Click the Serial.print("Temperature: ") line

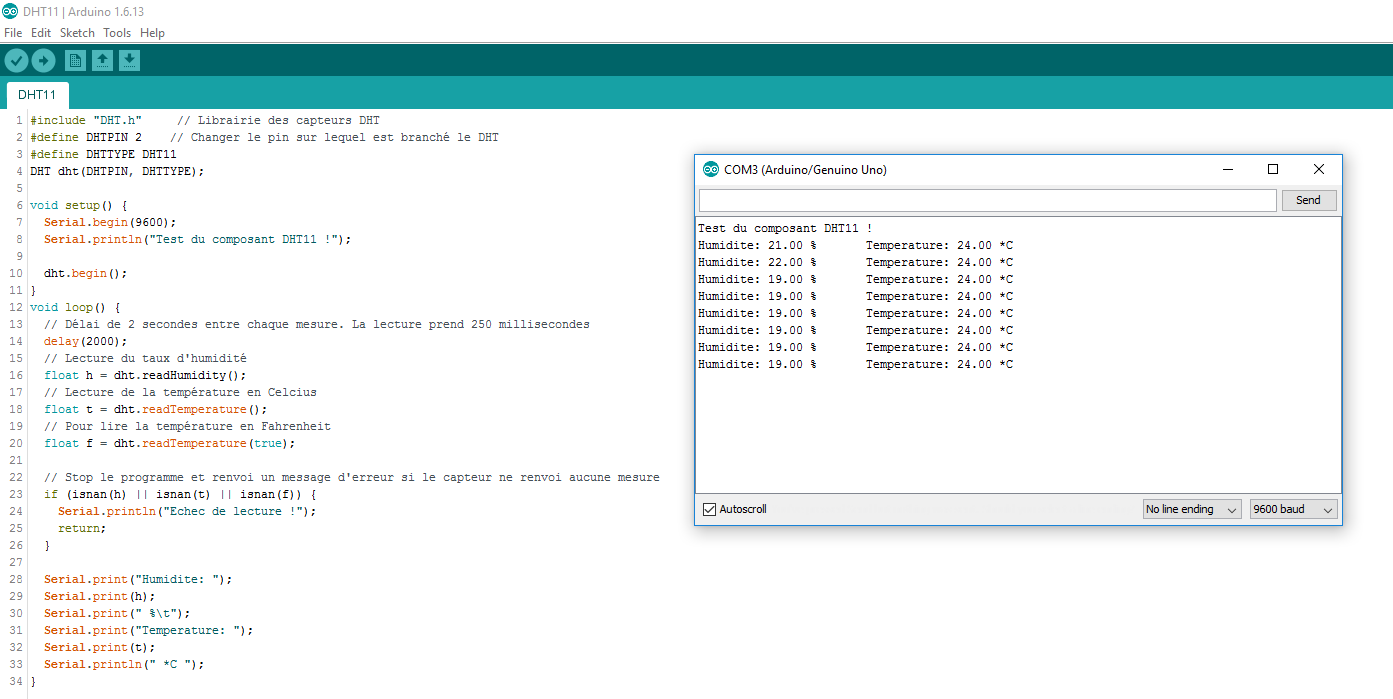click(149, 630)
